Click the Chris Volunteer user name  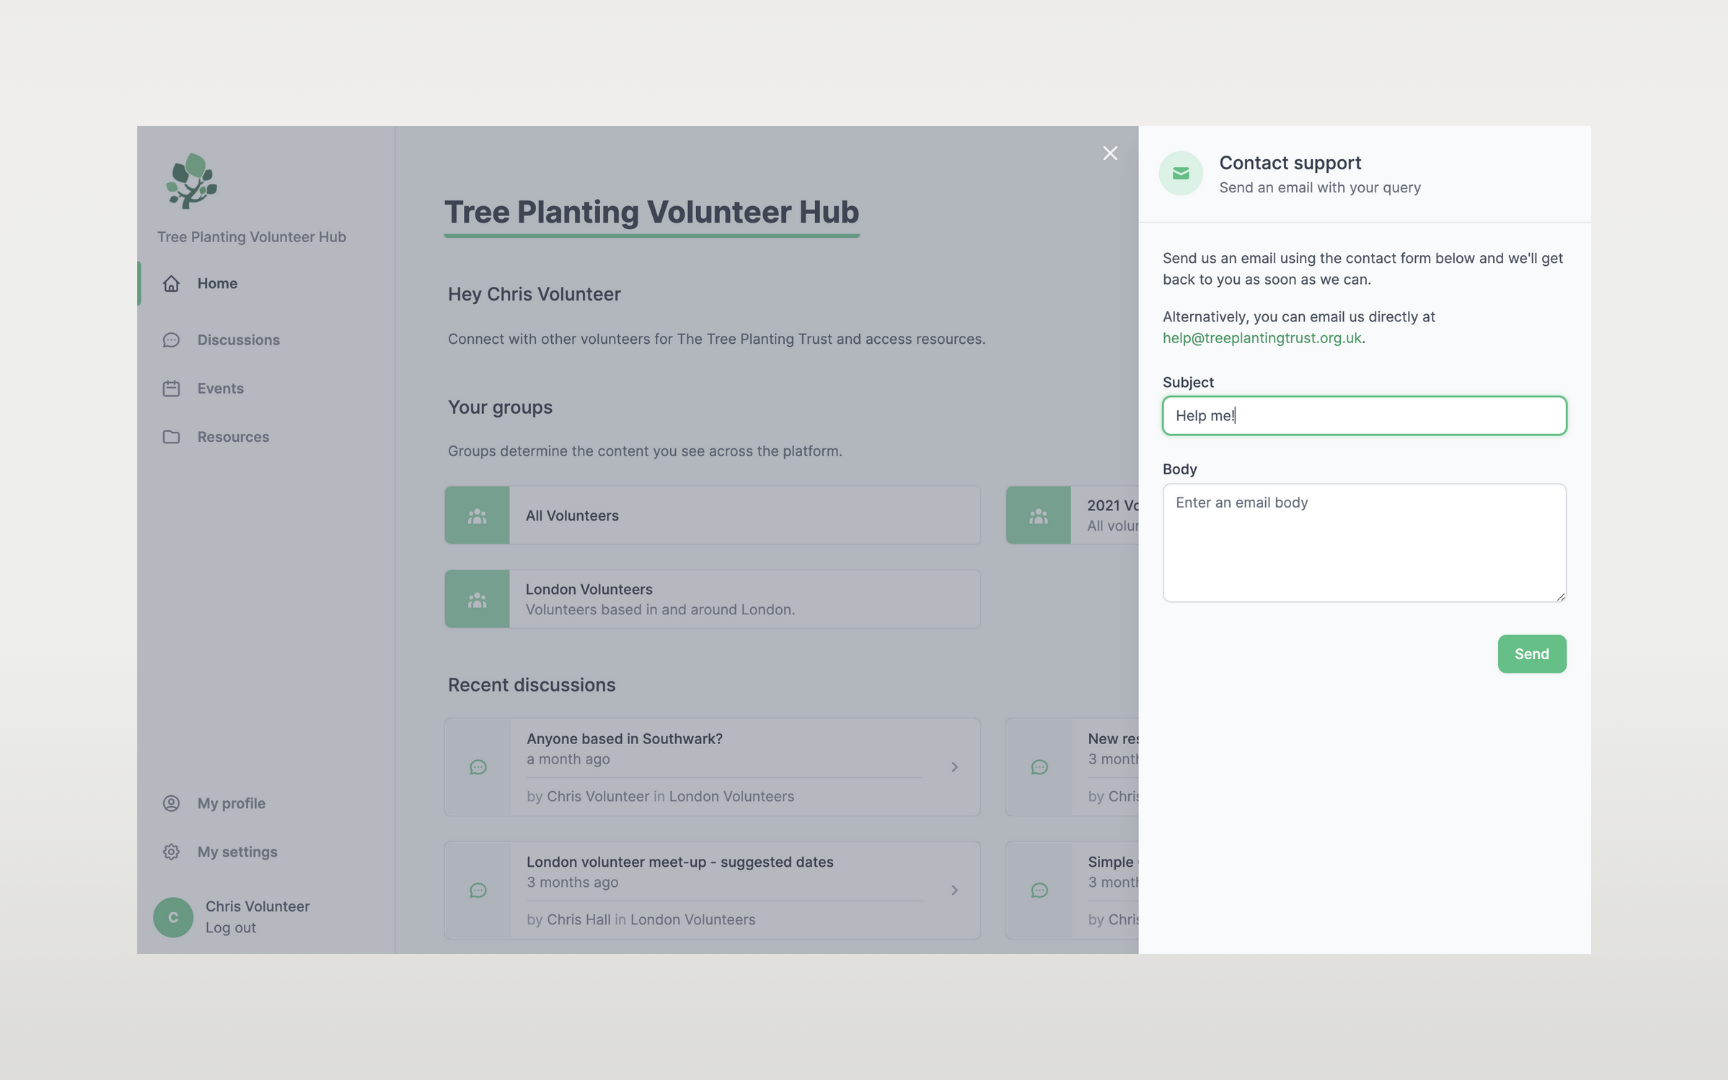pyautogui.click(x=257, y=906)
